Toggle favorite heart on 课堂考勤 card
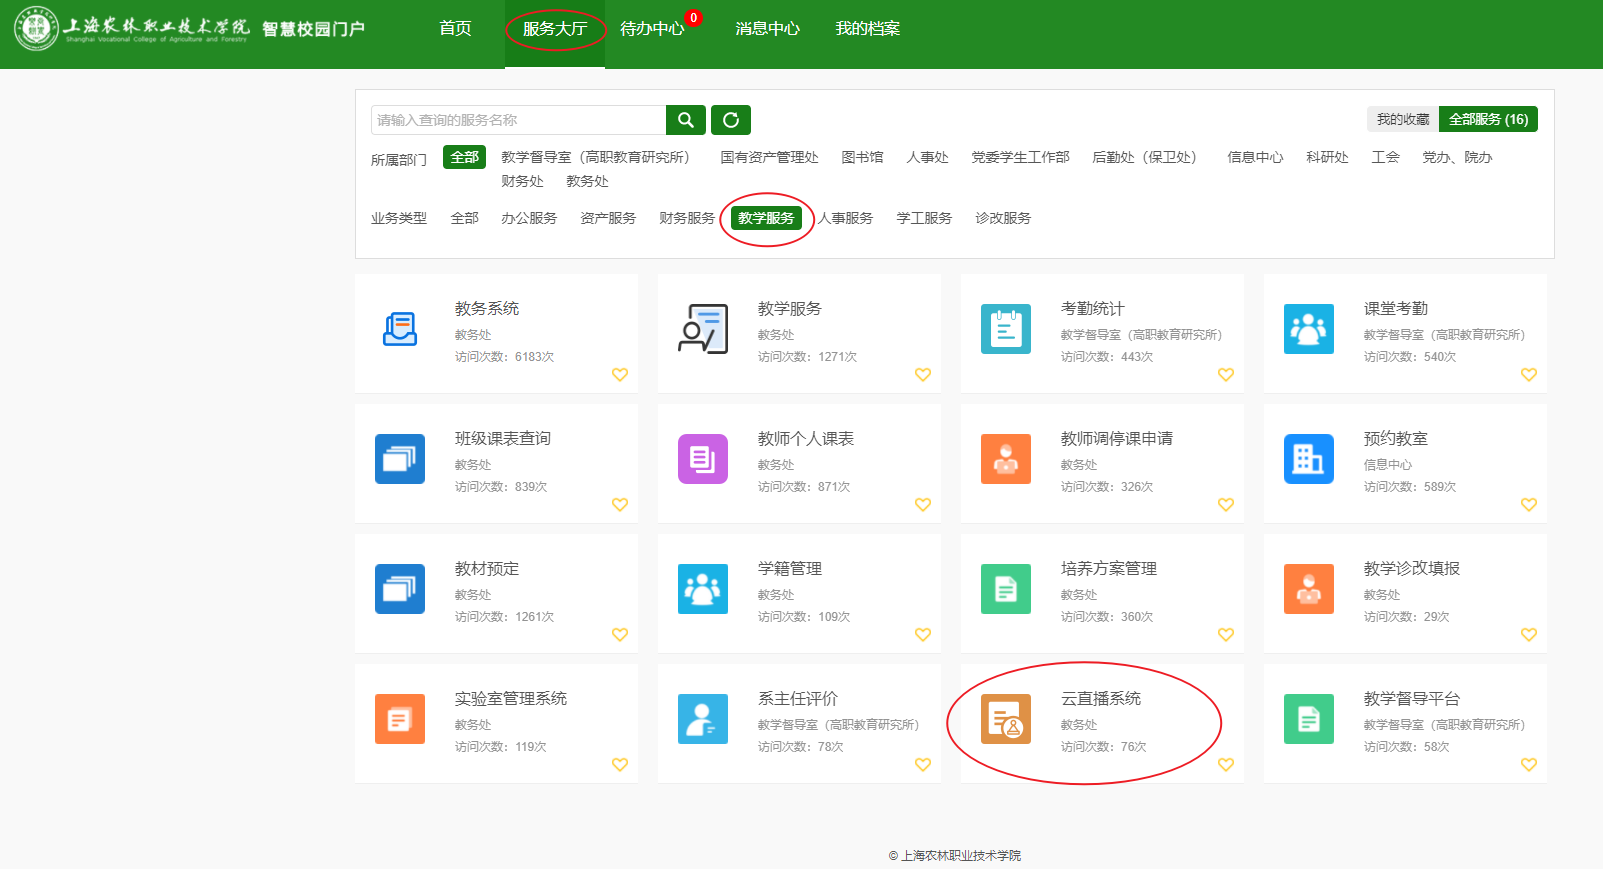The width and height of the screenshot is (1603, 869). click(1528, 375)
